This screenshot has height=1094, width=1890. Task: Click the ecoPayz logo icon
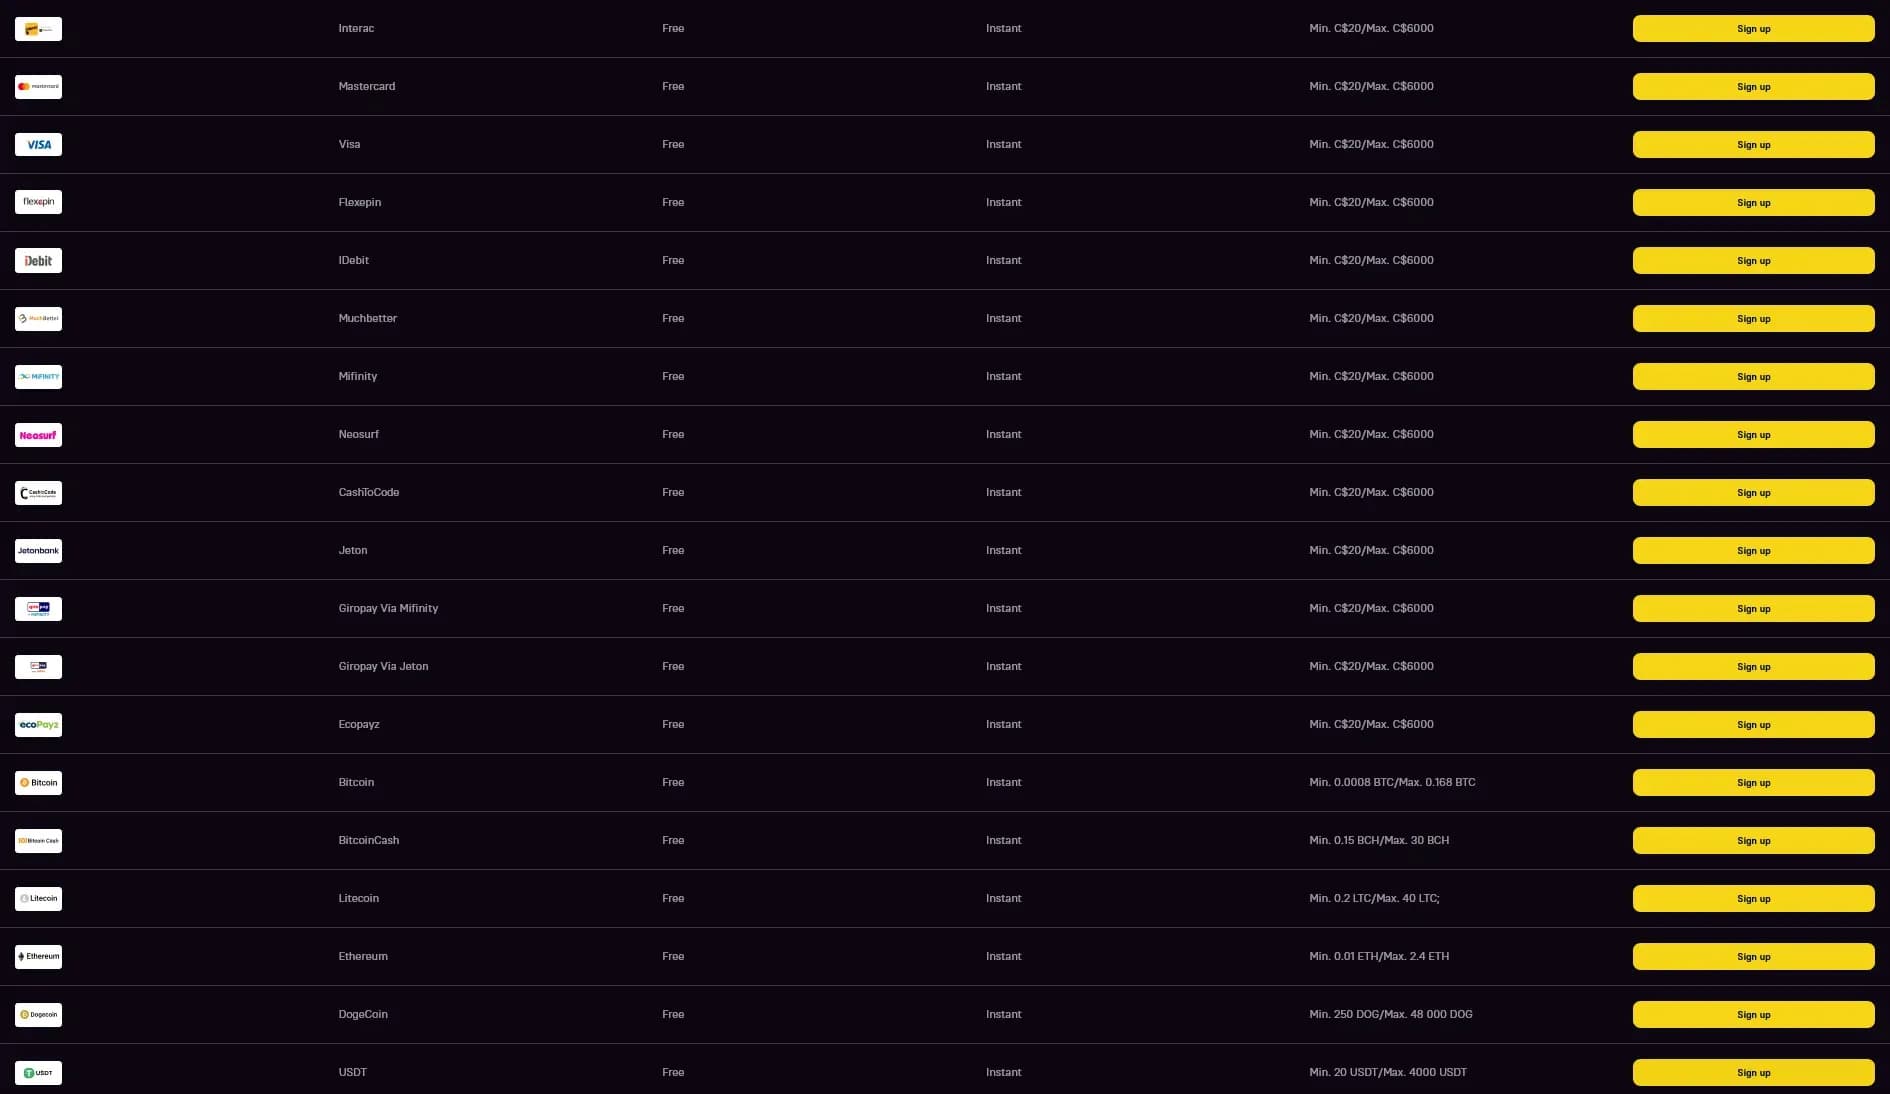click(38, 725)
